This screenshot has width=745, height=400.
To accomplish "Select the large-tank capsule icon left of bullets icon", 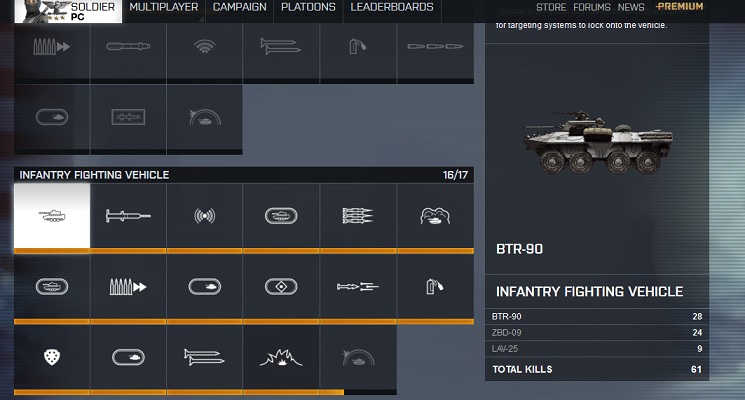I will tap(52, 287).
